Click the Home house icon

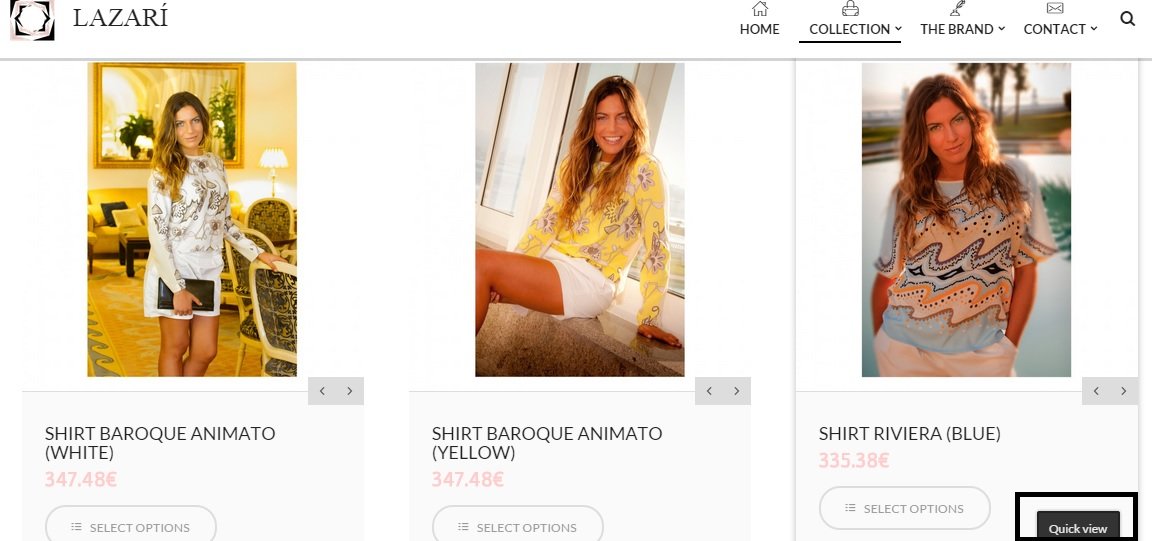pyautogui.click(x=760, y=9)
